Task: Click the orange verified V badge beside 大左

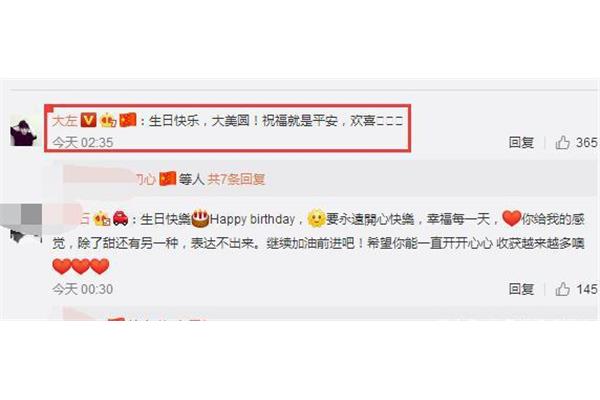Action: [89, 121]
